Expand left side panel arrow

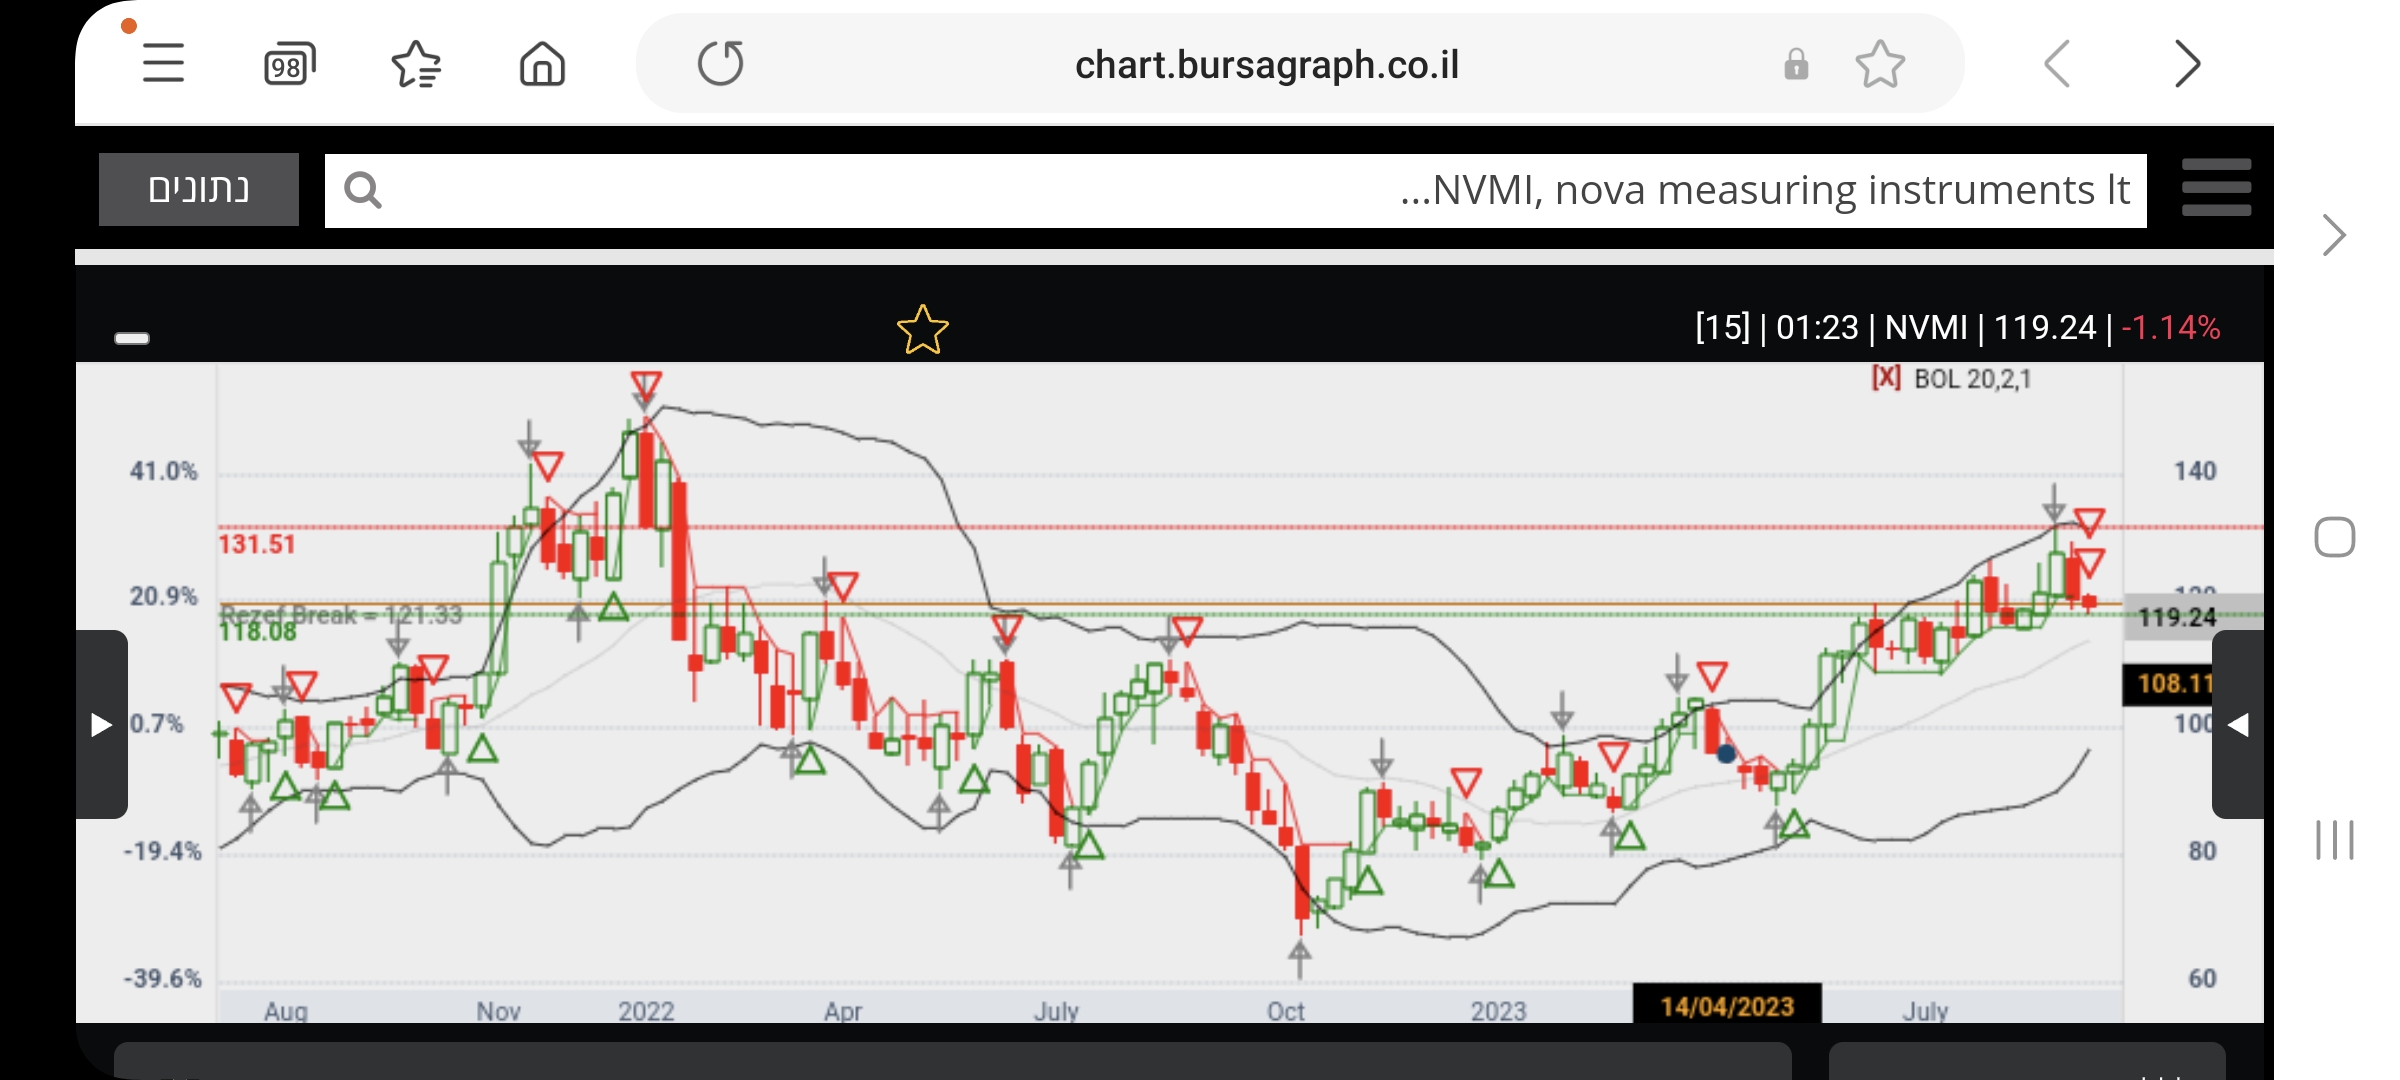[101, 724]
